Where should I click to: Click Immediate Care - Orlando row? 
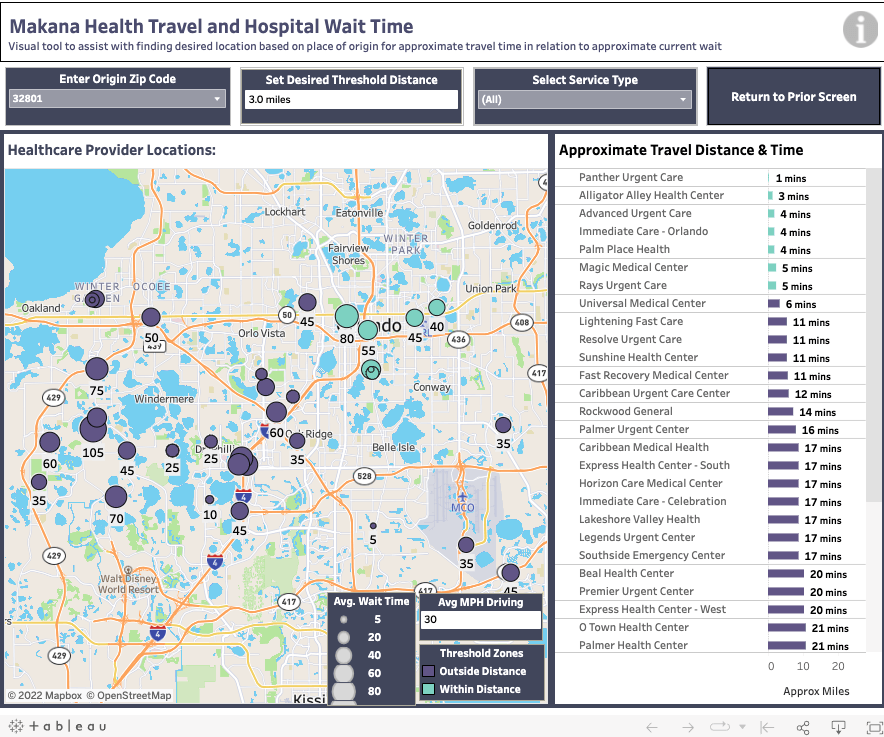[710, 232]
